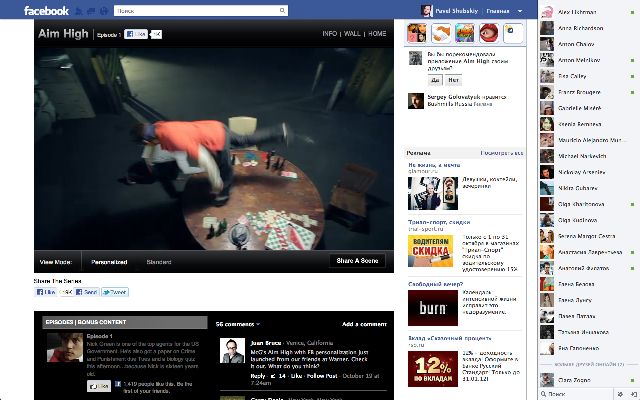Expand the 56 comments dropdown
The image size is (640, 400).
tap(238, 324)
